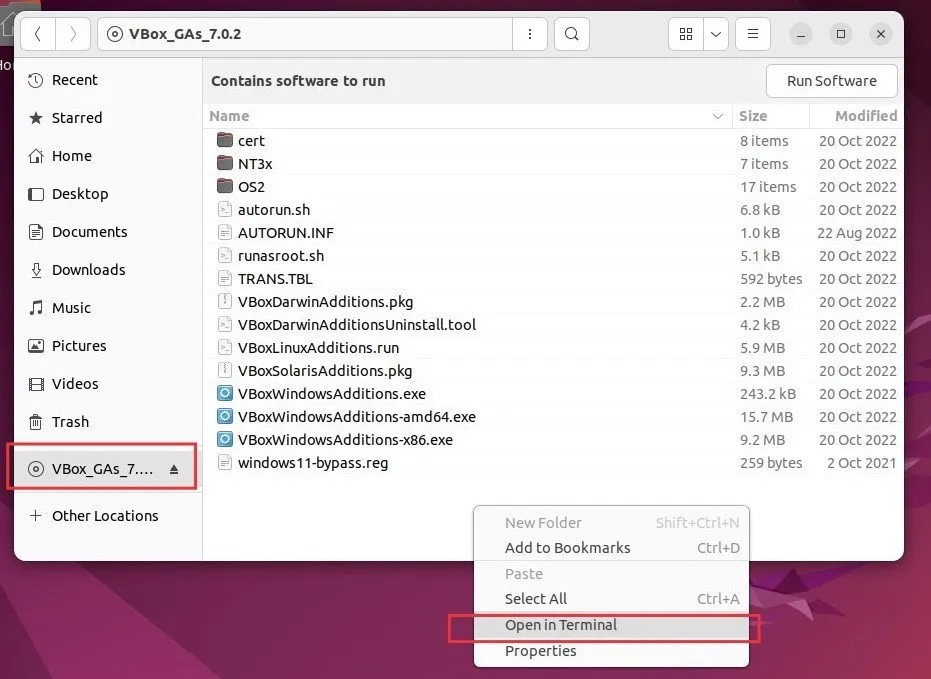Sort by the Name column header

click(x=230, y=116)
